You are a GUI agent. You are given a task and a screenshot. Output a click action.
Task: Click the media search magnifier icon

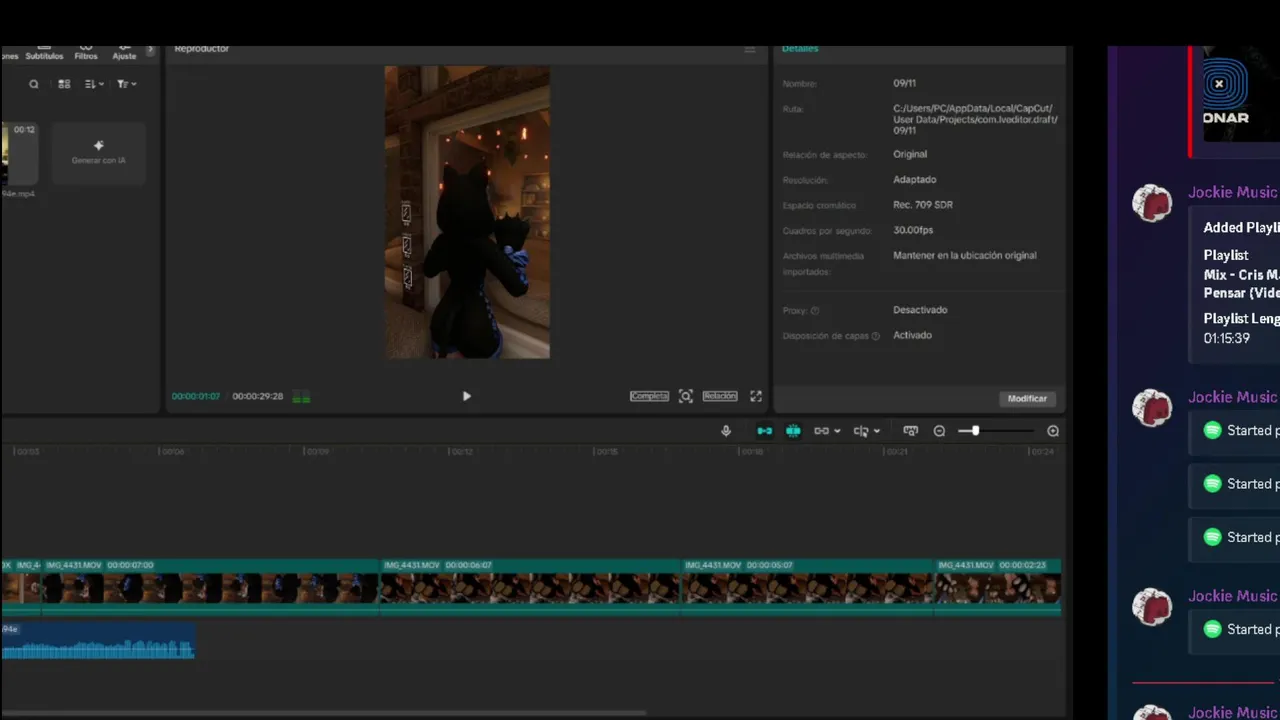34,84
